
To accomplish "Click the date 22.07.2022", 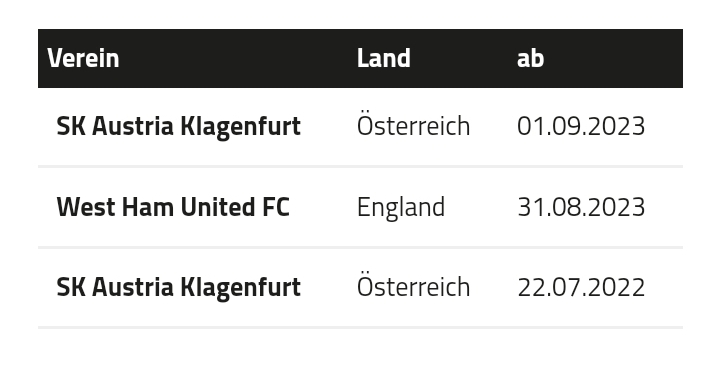I will point(581,287).
